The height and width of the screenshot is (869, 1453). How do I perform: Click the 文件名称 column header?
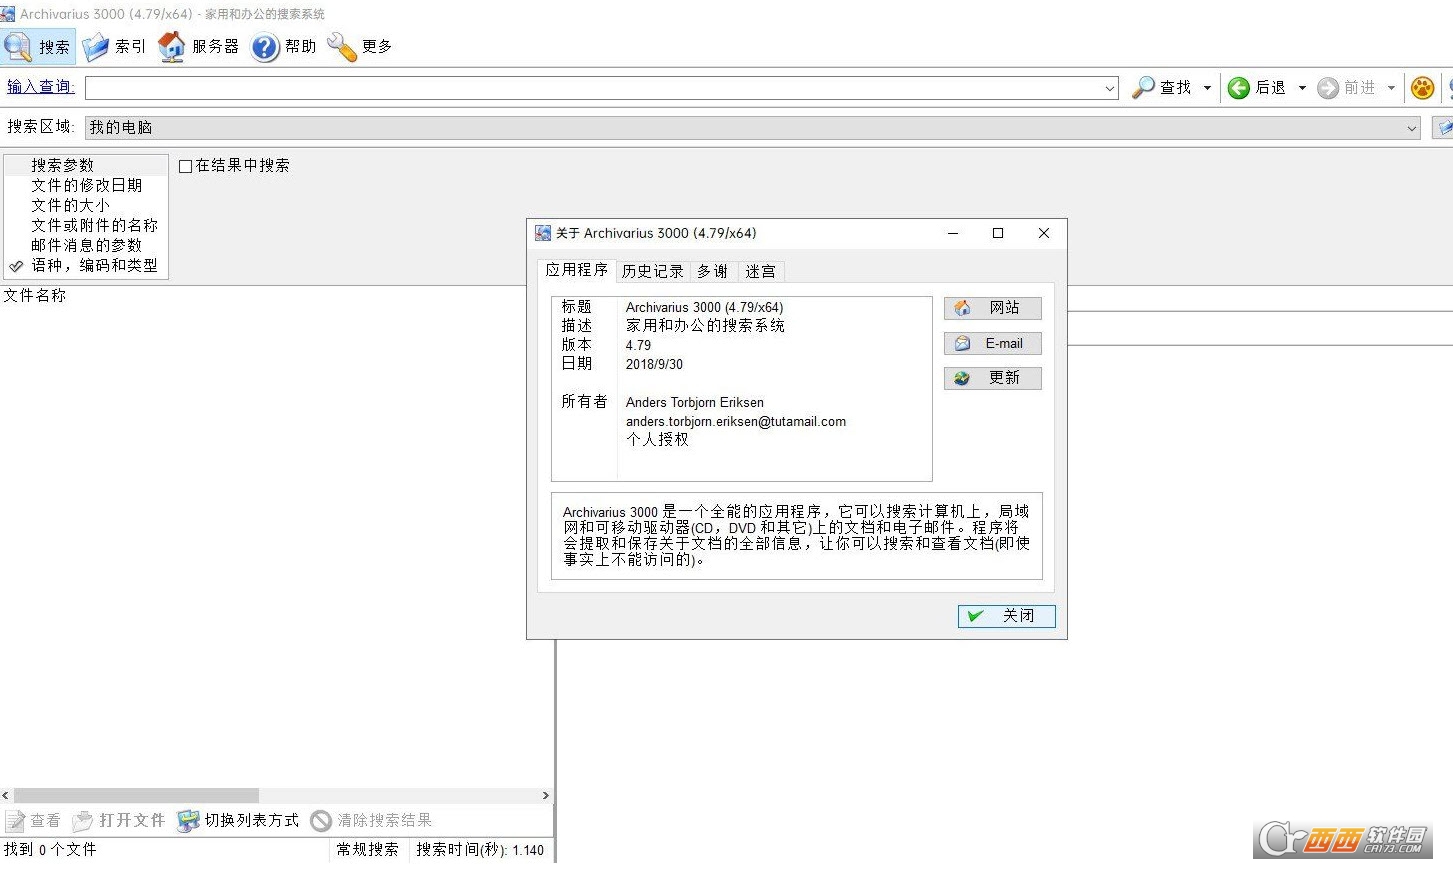[x=35, y=295]
